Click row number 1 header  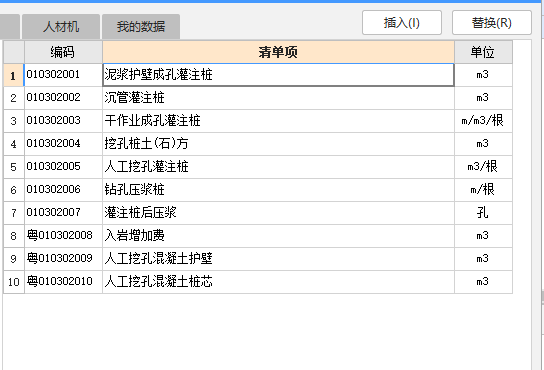14,75
